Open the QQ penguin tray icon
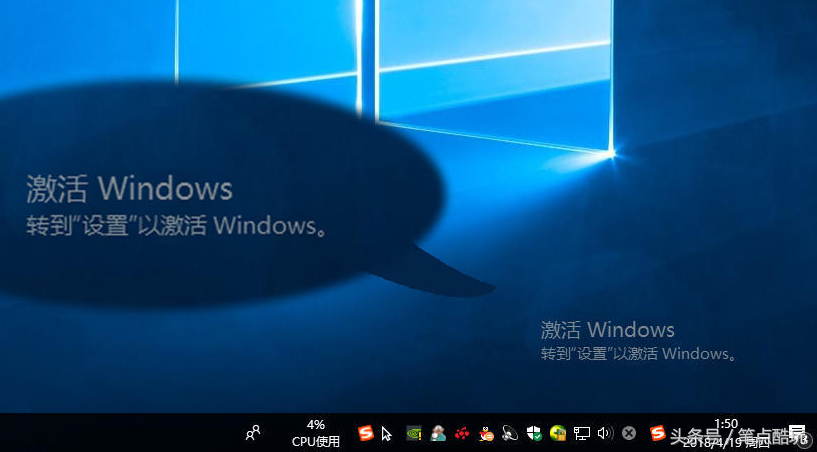This screenshot has width=817, height=452. (x=486, y=433)
